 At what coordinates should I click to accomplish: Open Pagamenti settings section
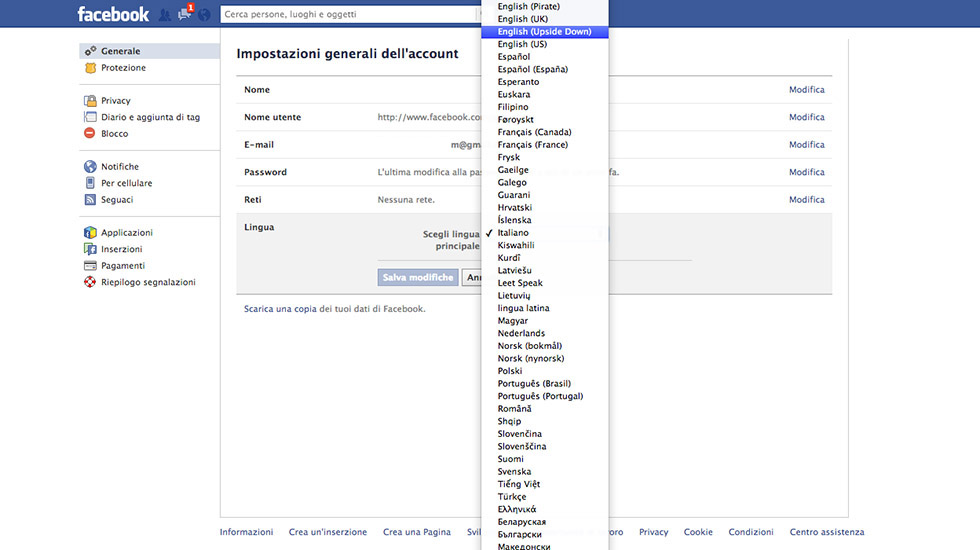coord(123,266)
